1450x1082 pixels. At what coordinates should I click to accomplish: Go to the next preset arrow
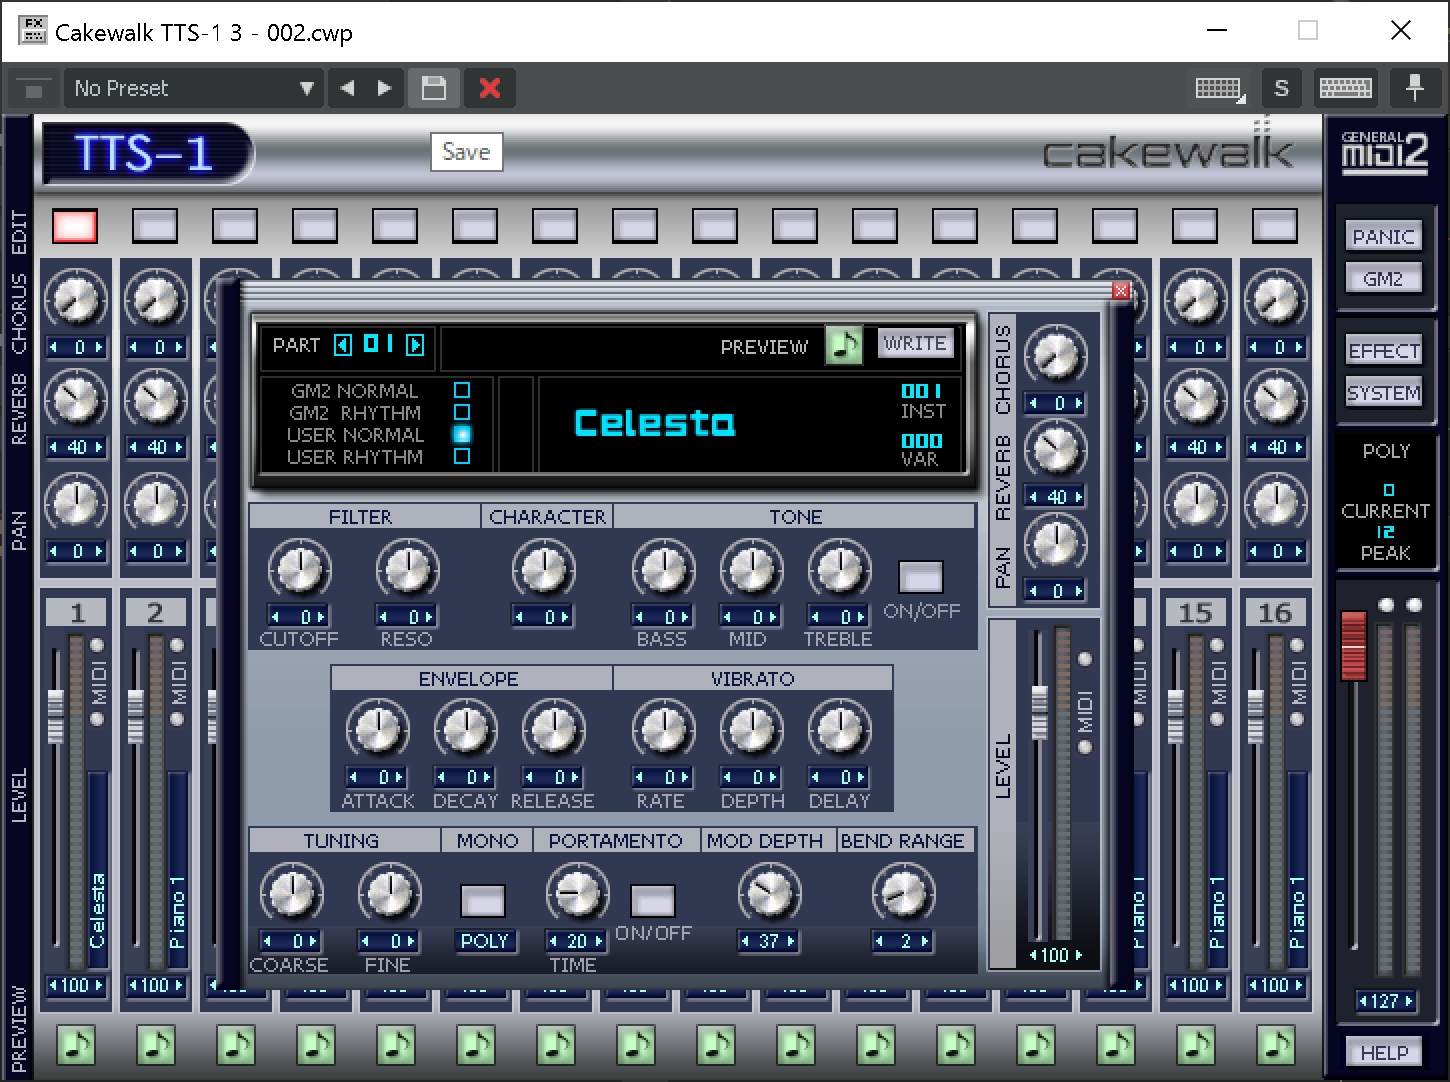point(384,88)
